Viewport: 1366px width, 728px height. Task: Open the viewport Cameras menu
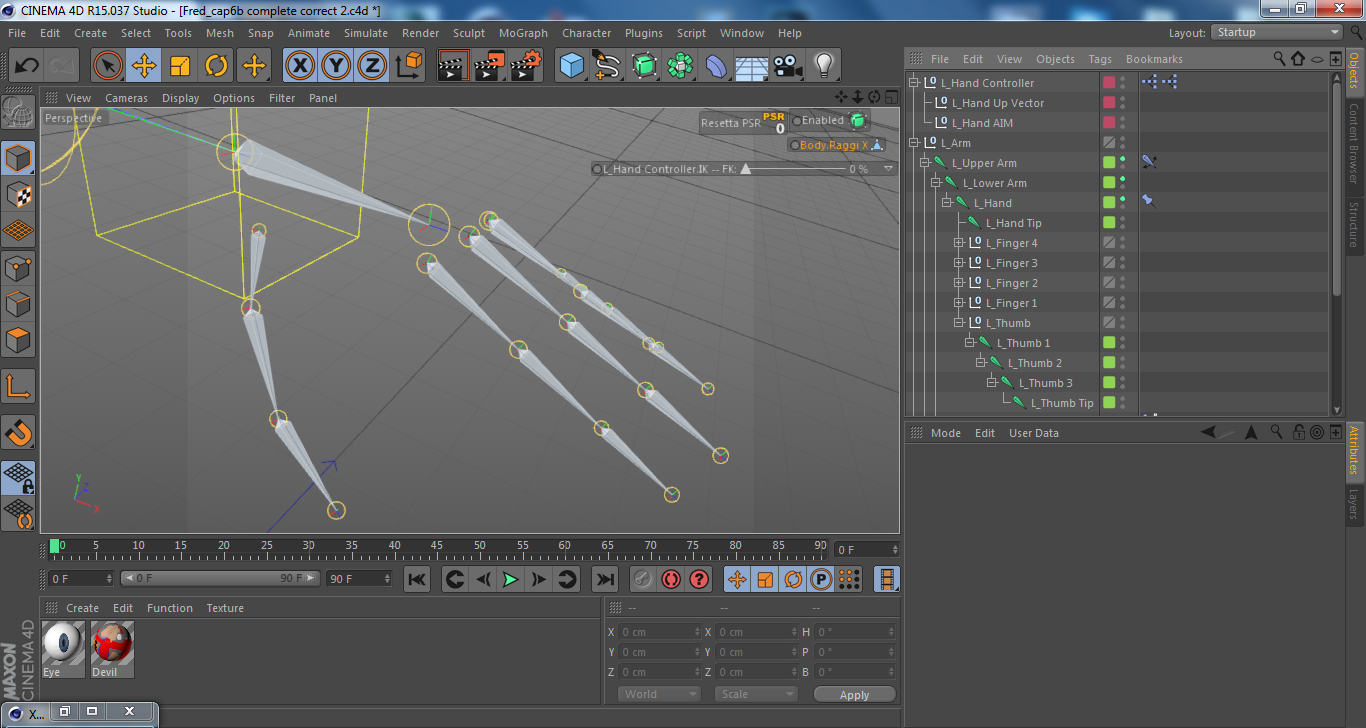tap(126, 98)
